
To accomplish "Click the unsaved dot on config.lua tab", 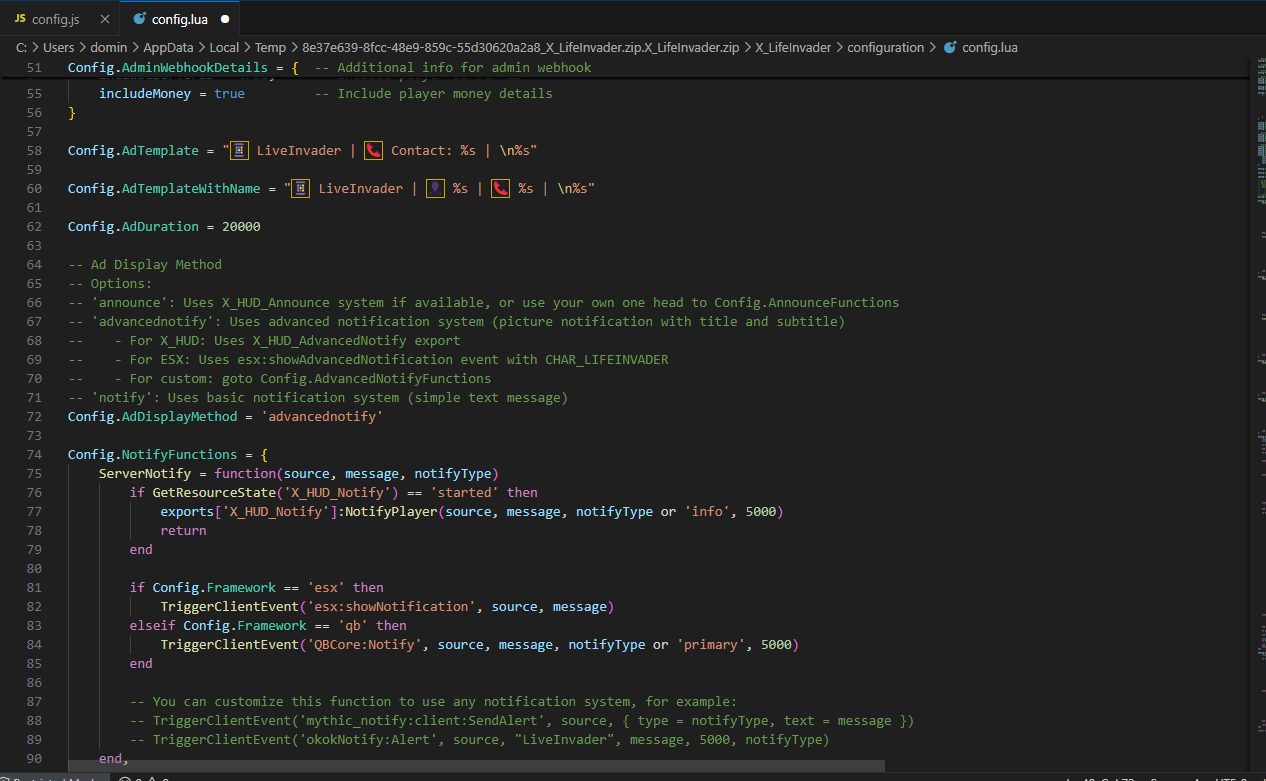I will click(224, 19).
